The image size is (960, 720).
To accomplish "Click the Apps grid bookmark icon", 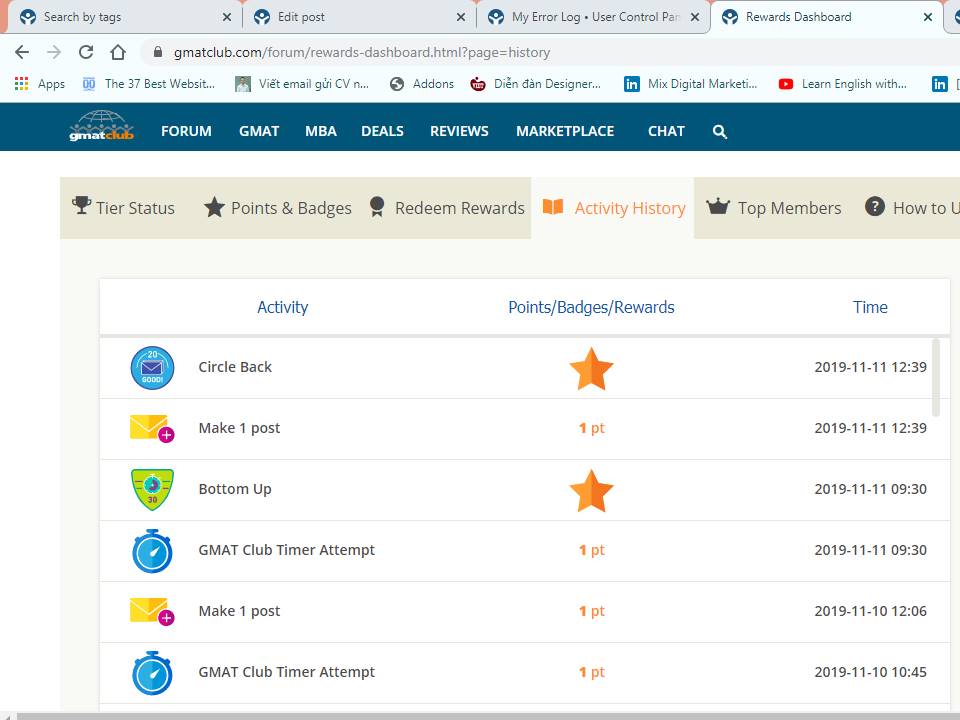I will point(21,84).
